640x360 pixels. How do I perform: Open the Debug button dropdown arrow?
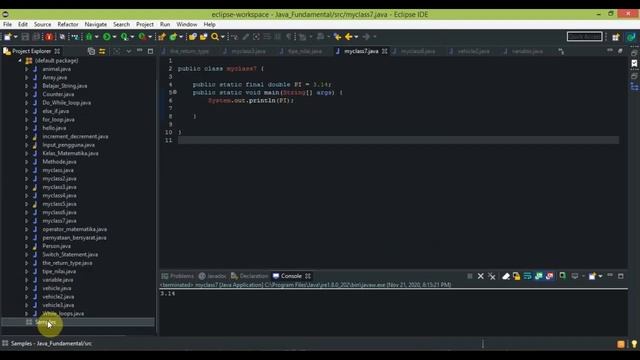[x=97, y=37]
